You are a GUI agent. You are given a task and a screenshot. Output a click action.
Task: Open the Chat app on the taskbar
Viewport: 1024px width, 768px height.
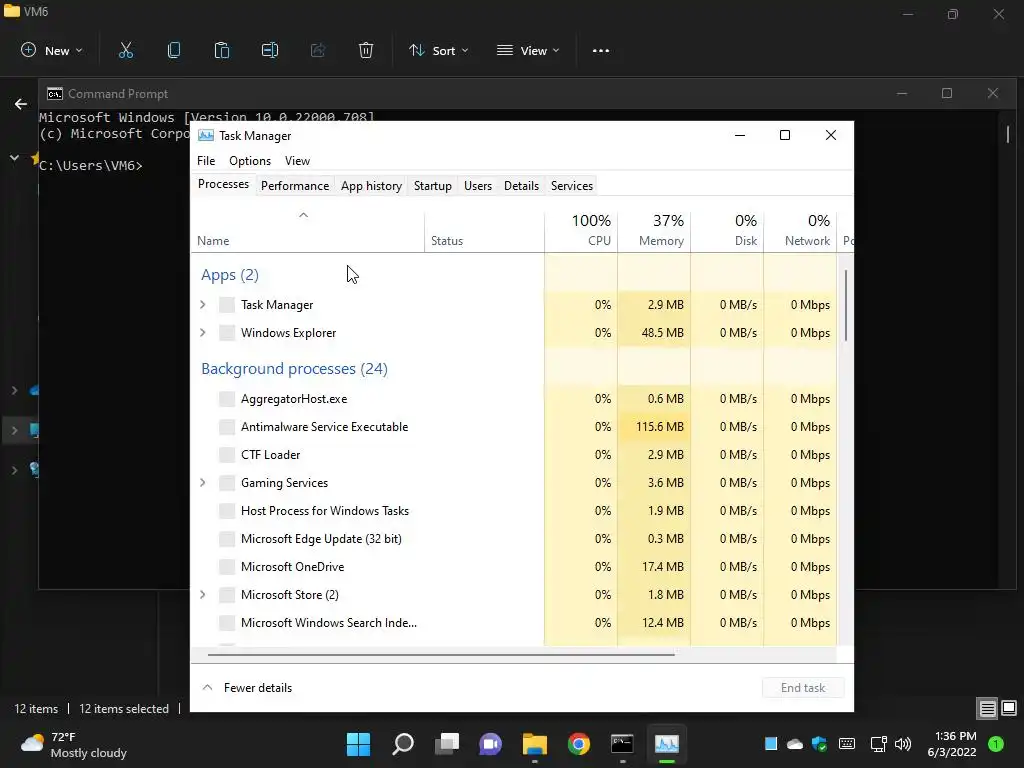(x=490, y=744)
